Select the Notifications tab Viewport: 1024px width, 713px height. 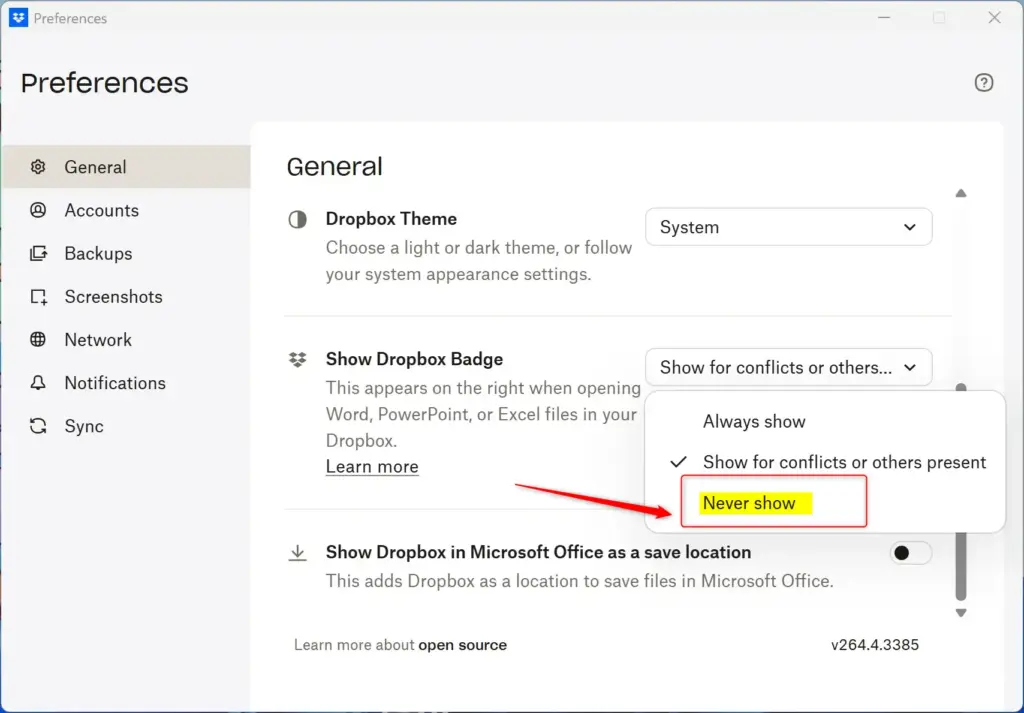(126, 383)
